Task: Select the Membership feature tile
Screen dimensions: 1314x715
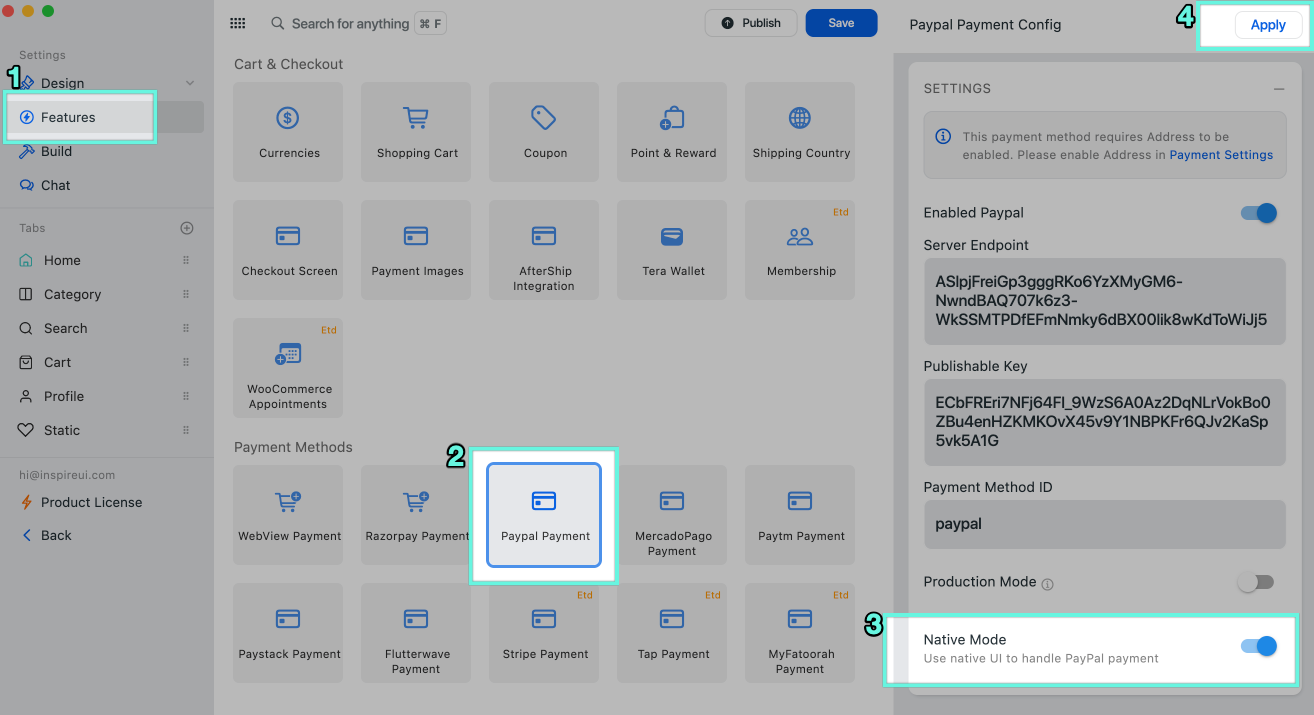Action: pos(800,251)
